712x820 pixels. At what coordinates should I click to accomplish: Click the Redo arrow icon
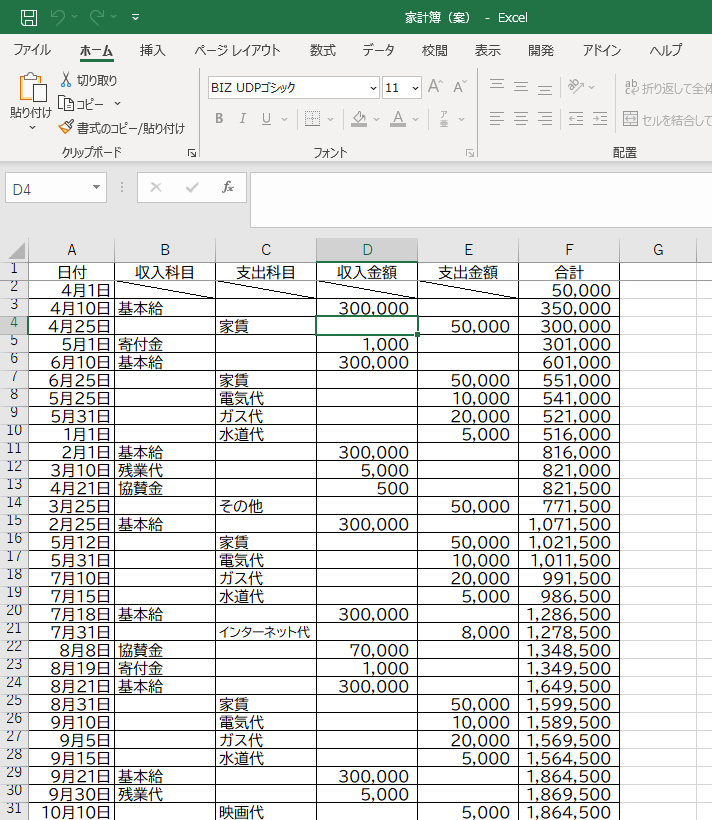click(x=97, y=17)
